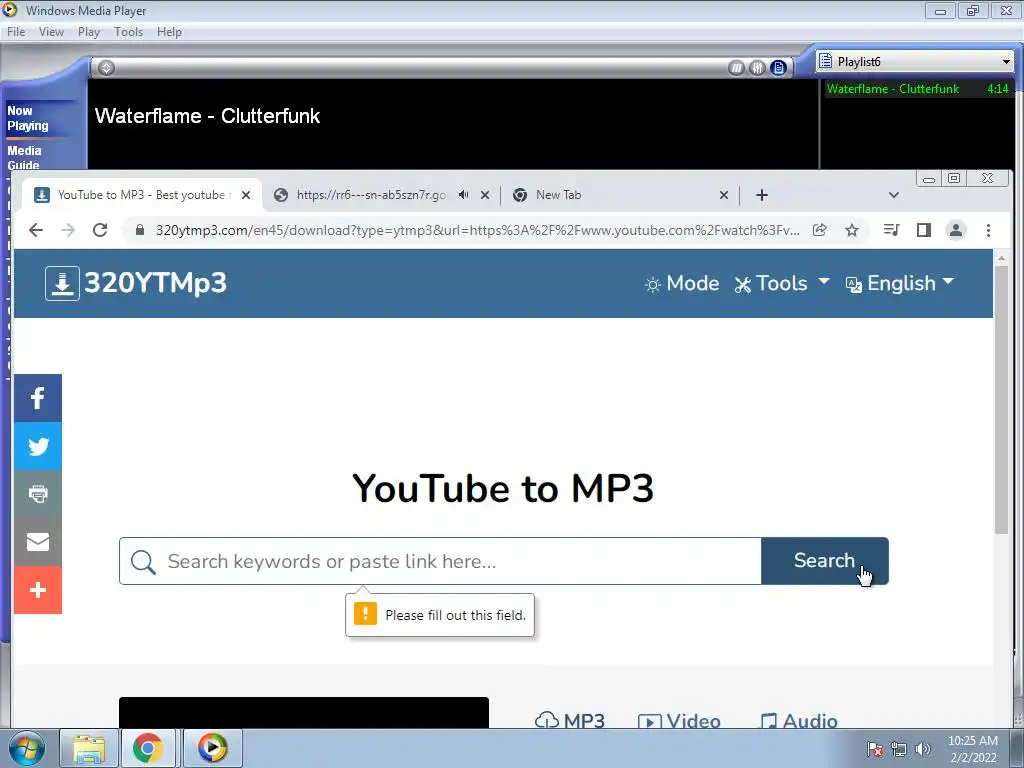Close the New Tab tab
The height and width of the screenshot is (768, 1024).
click(724, 195)
